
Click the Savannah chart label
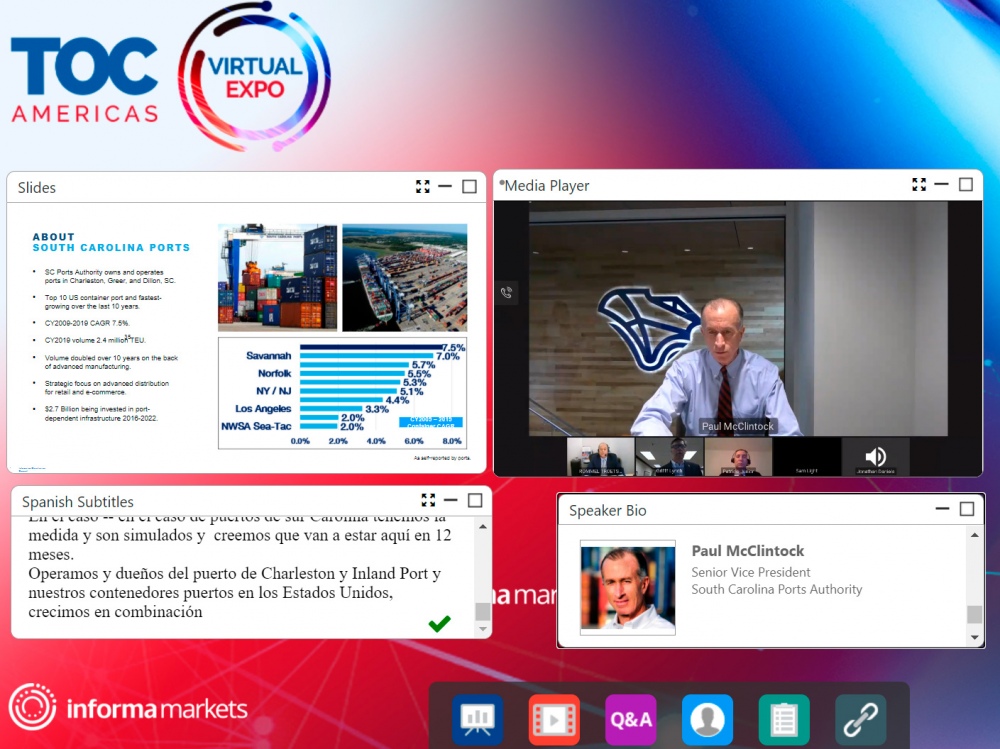coord(268,355)
